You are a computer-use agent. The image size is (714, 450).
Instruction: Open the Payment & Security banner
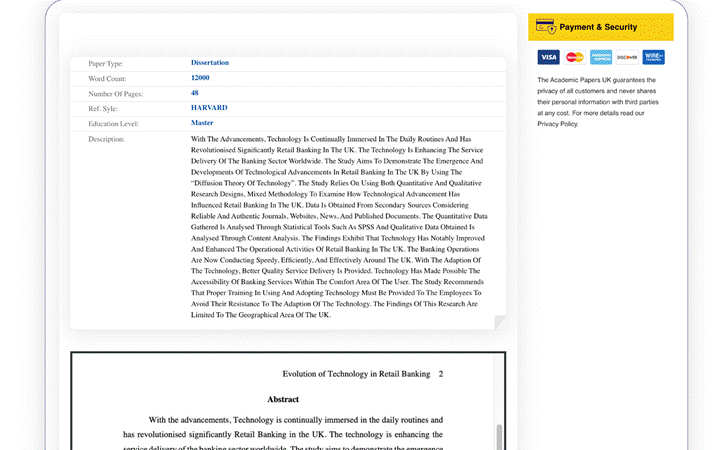click(x=601, y=27)
